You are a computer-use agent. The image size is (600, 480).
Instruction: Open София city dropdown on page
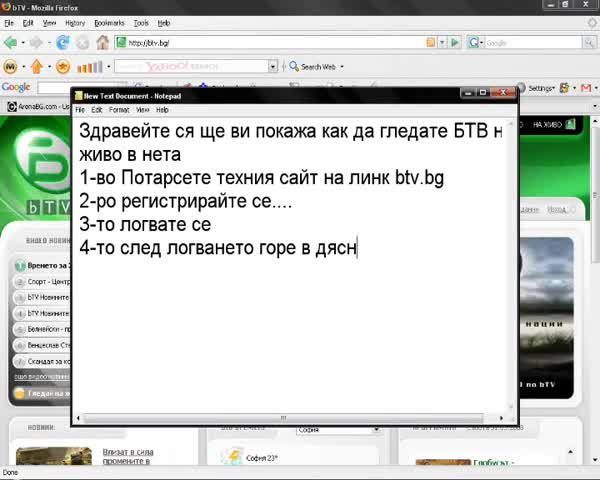coord(376,429)
